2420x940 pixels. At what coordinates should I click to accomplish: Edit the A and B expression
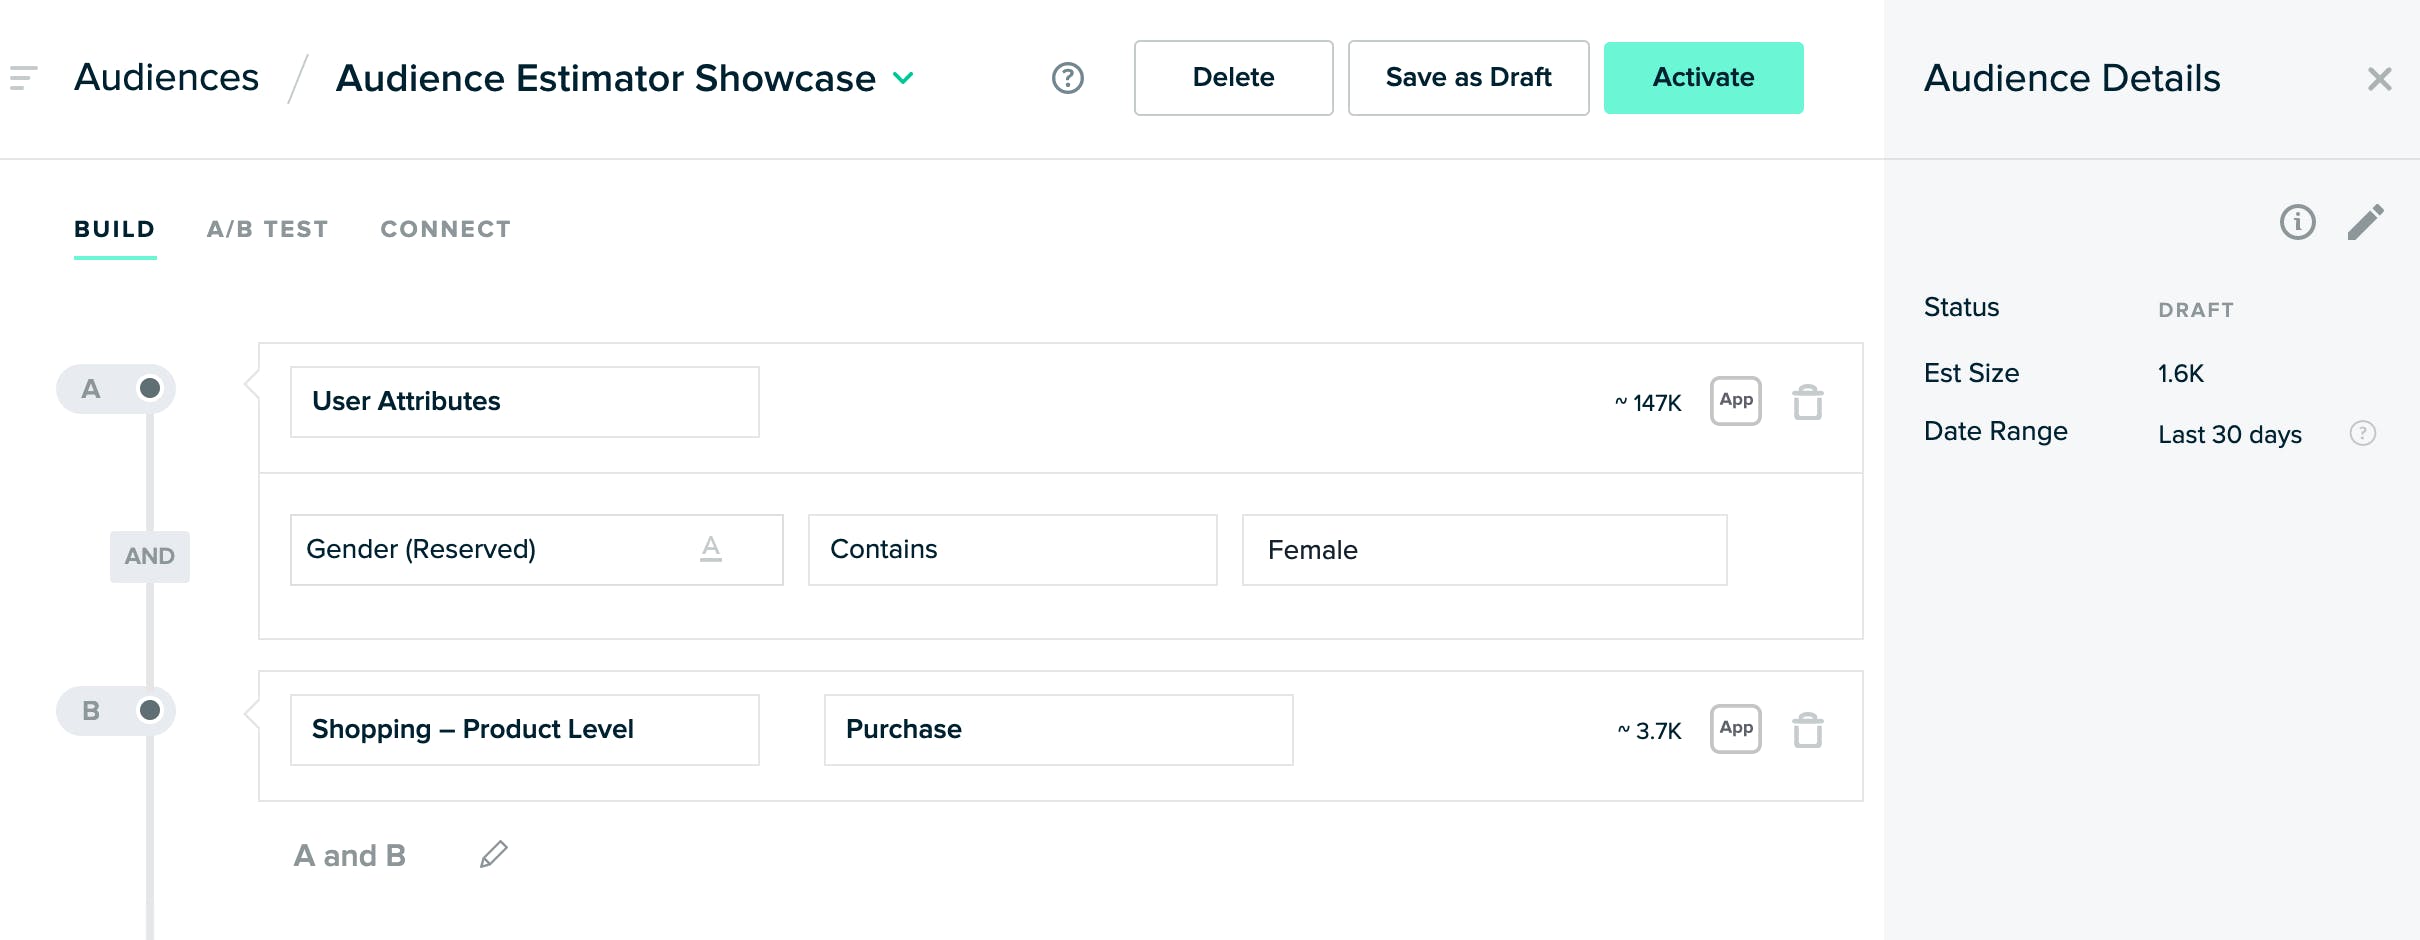[494, 855]
